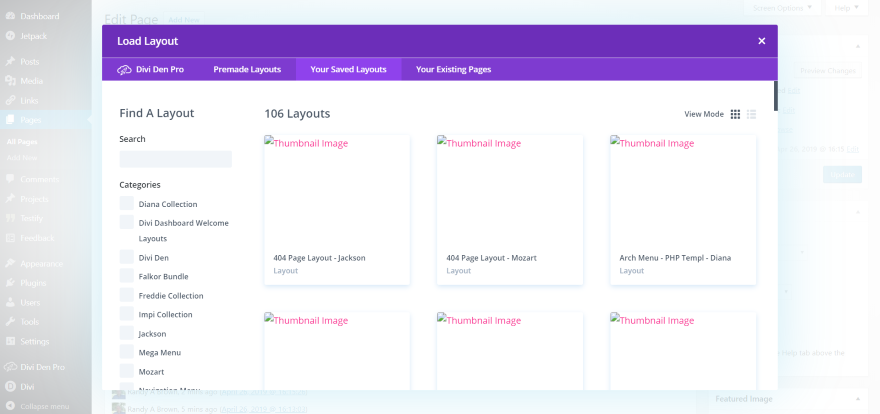
Task: Click the Users icon in sidebar
Action: tap(10, 302)
